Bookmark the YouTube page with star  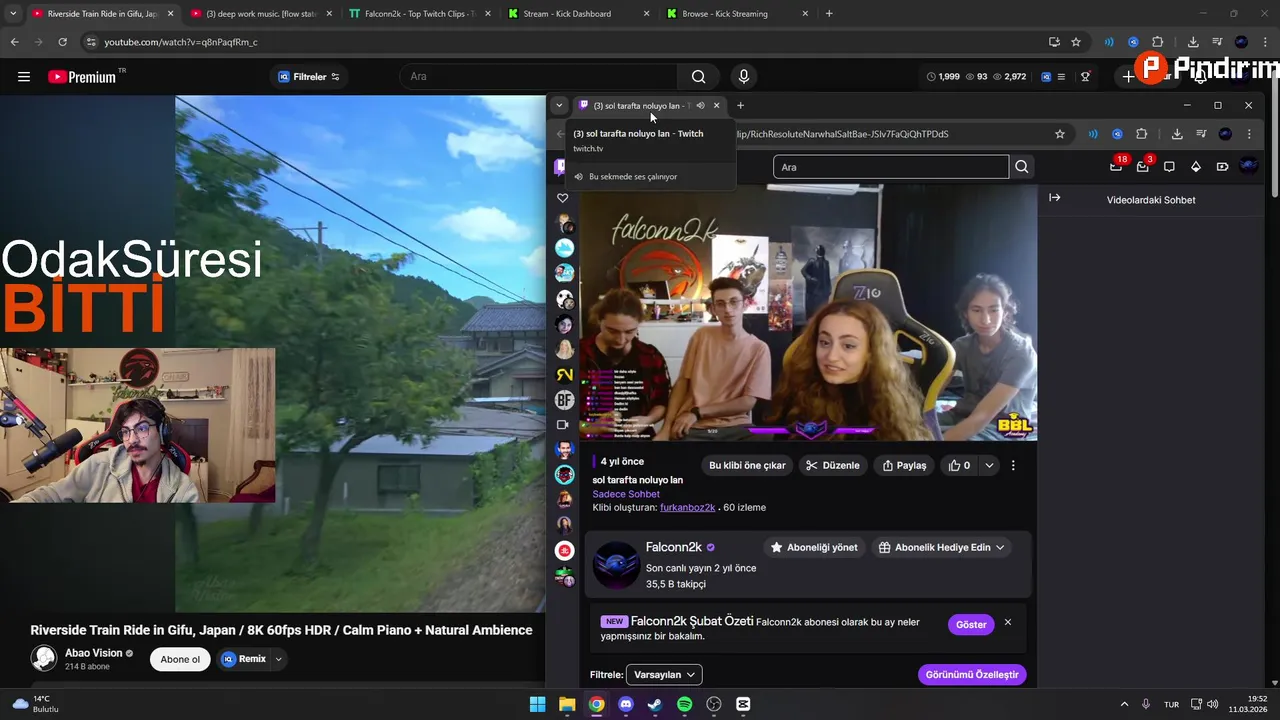(x=1076, y=42)
